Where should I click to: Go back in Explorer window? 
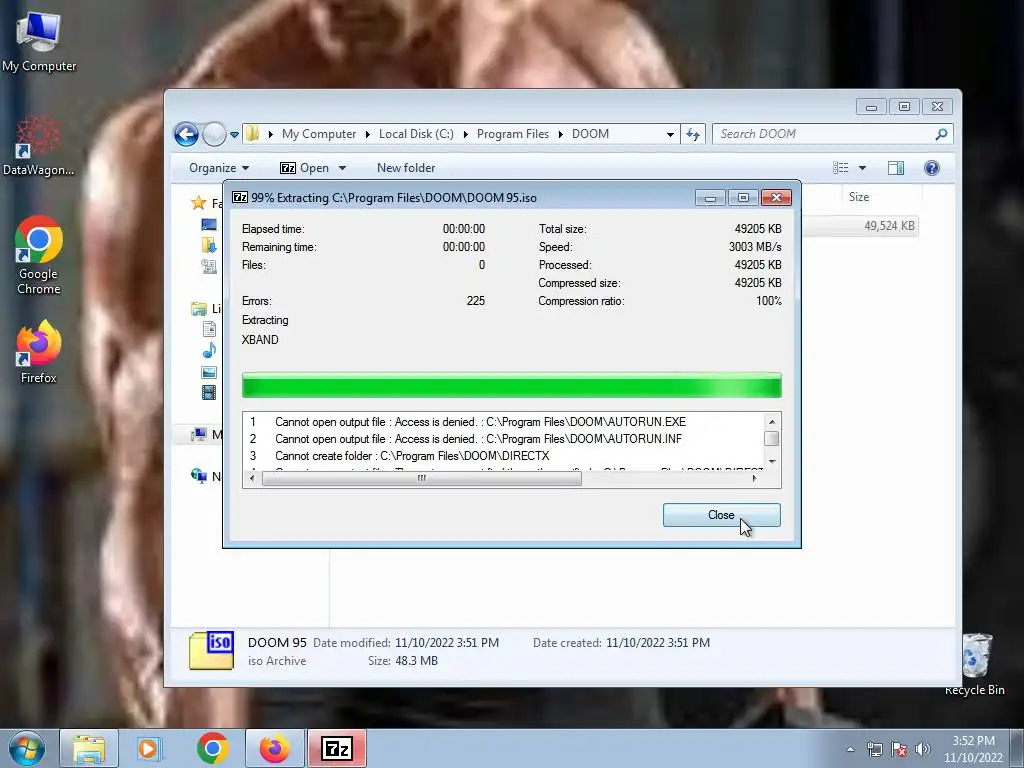coord(186,135)
